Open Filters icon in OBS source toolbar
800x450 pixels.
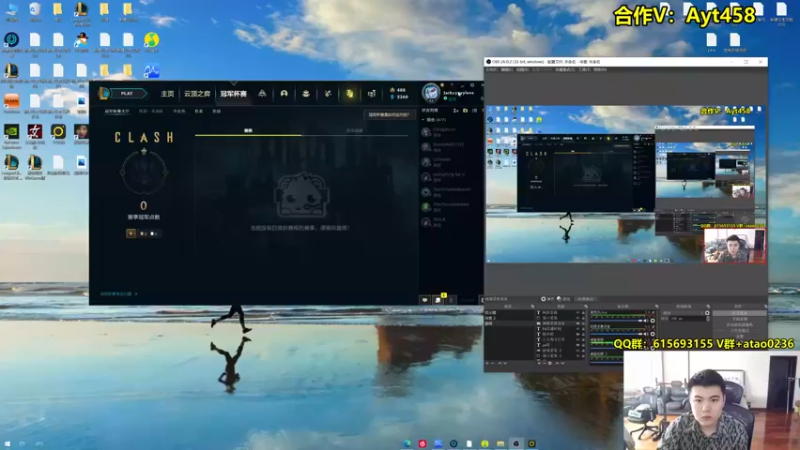point(559,299)
